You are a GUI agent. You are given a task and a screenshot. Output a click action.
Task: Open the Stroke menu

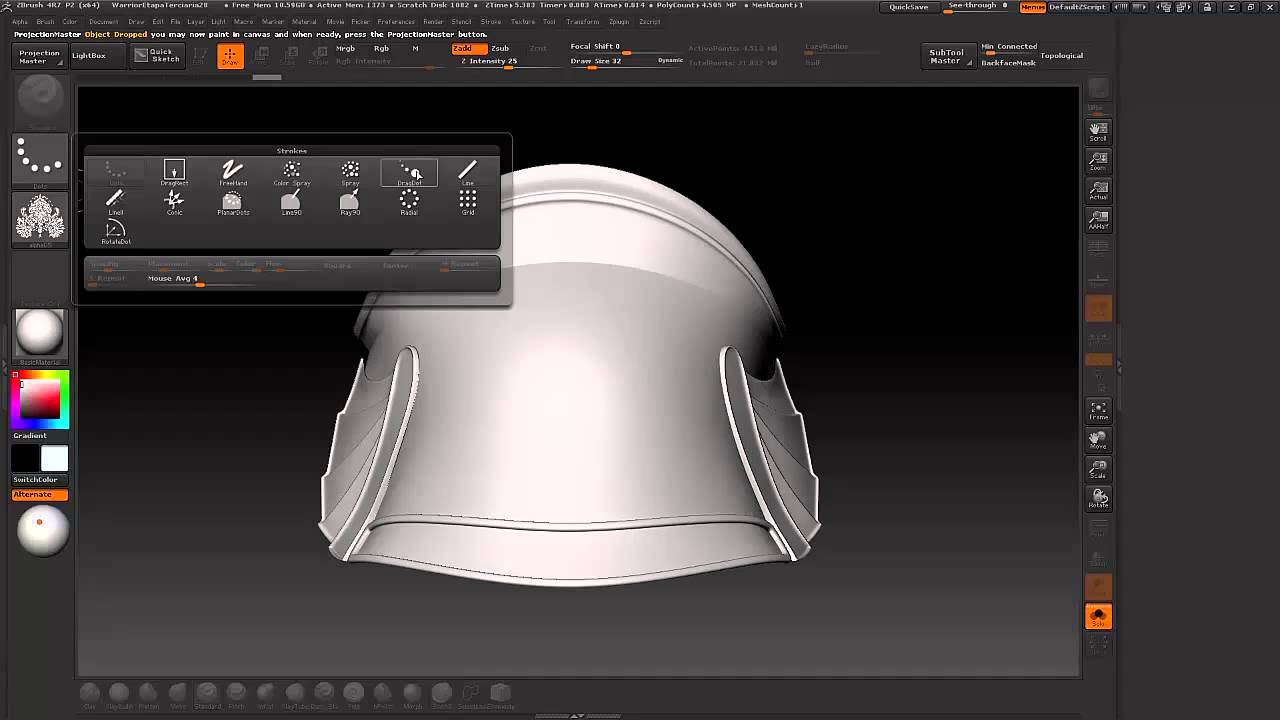pyautogui.click(x=491, y=21)
